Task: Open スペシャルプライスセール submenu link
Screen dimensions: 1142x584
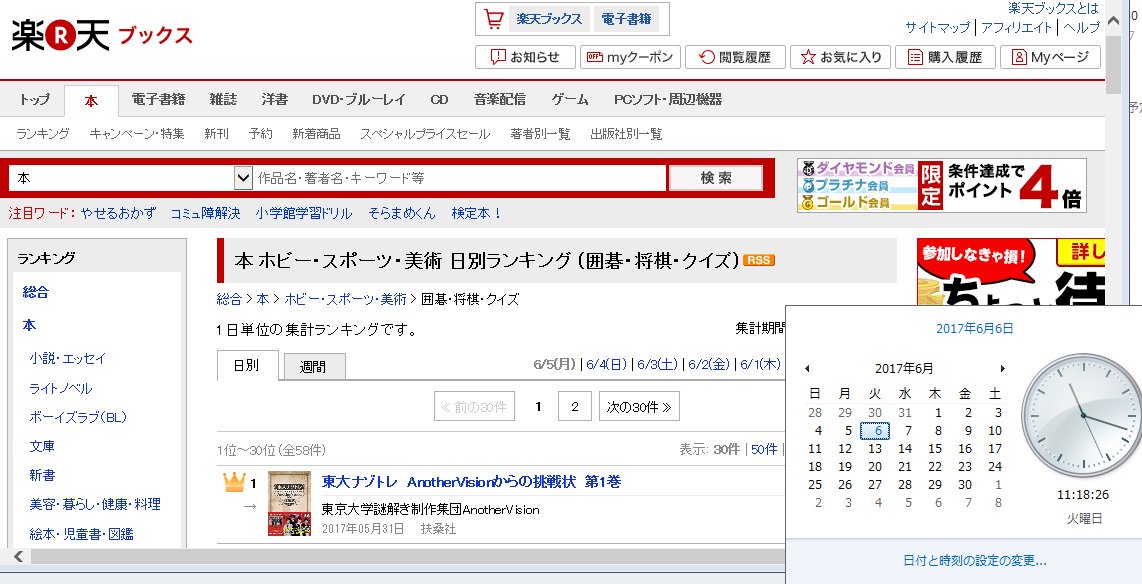Action: pos(425,134)
